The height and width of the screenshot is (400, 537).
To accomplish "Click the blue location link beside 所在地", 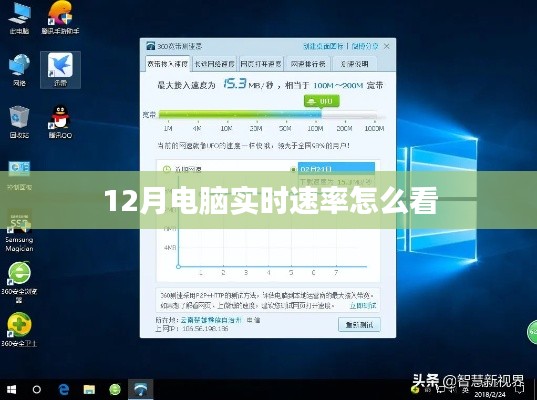I will (x=211, y=320).
